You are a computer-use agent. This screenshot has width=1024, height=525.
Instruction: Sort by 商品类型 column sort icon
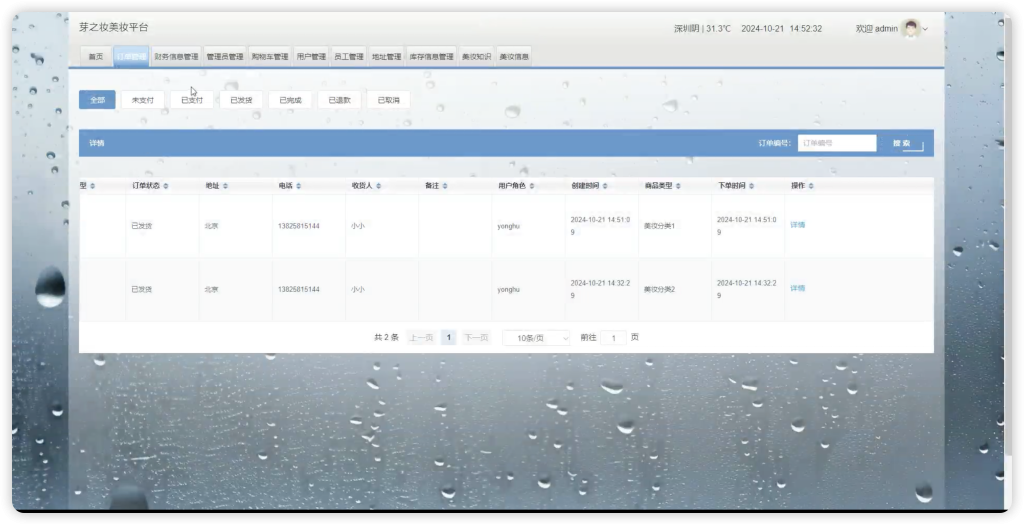tap(678, 186)
